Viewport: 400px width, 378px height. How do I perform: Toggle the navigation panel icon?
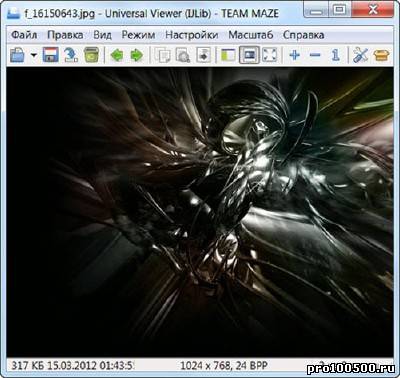click(x=228, y=55)
